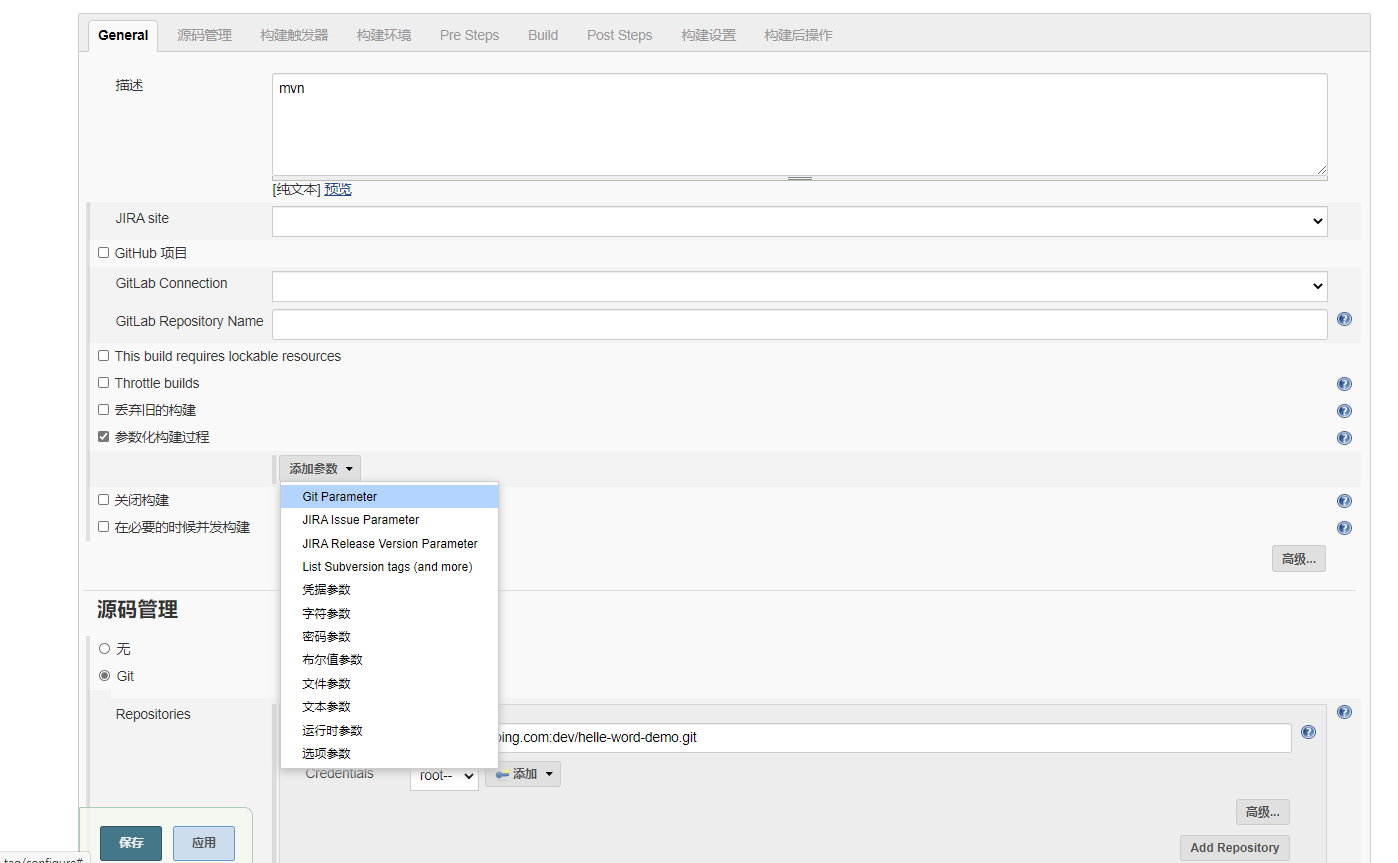Enable Throttle builds checkbox

click(x=103, y=382)
